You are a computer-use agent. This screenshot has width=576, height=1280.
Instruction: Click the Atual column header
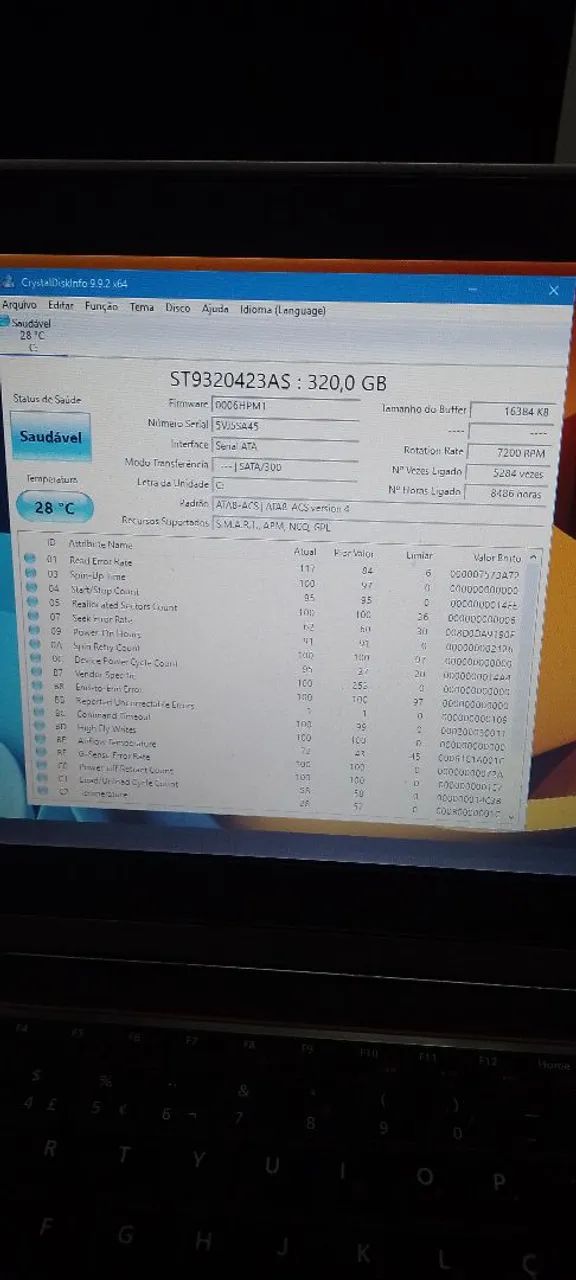tap(305, 551)
